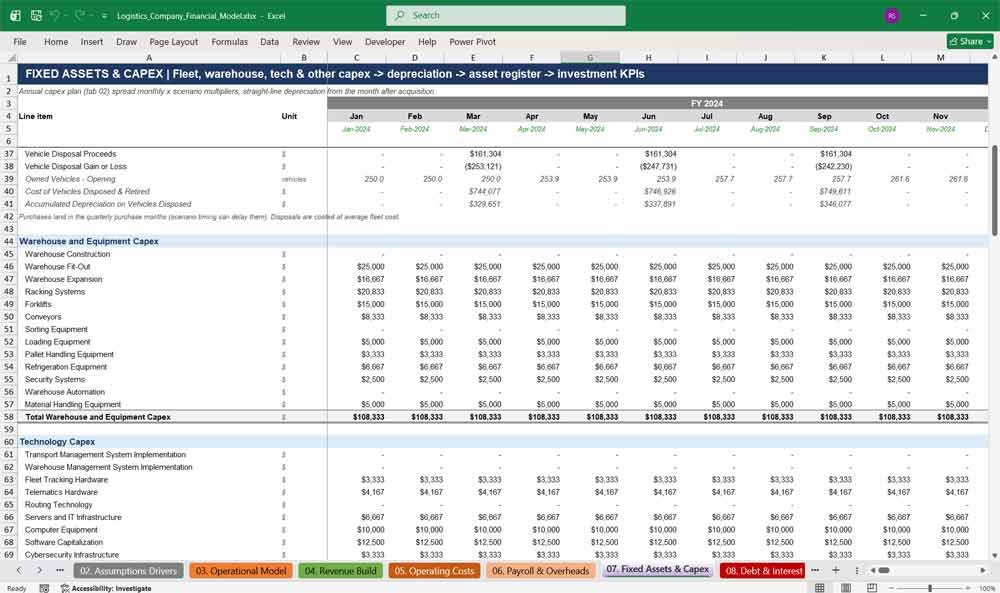Click the Ready status indicator
The height and width of the screenshot is (593, 1000).
tap(17, 588)
